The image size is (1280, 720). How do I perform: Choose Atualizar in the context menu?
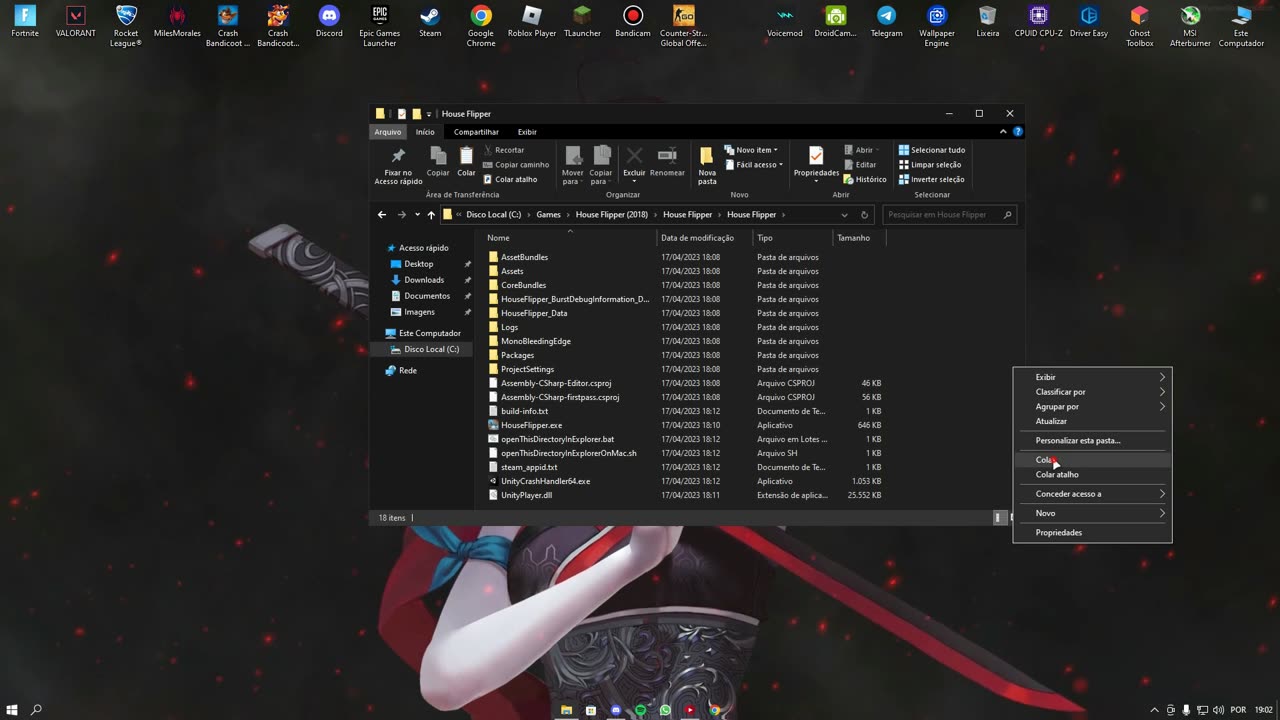click(1092, 421)
